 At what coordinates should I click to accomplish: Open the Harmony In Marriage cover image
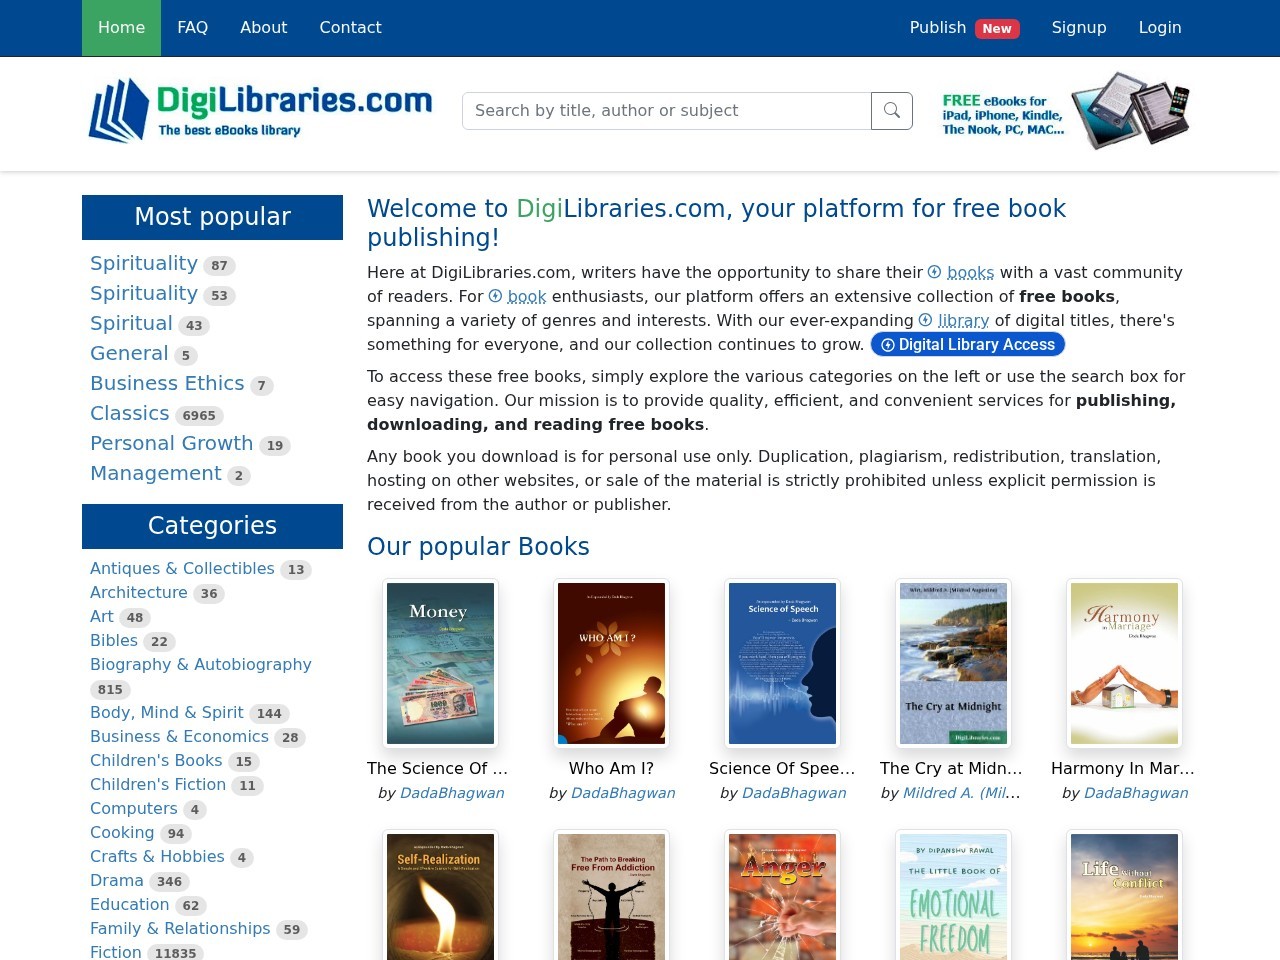pos(1125,663)
